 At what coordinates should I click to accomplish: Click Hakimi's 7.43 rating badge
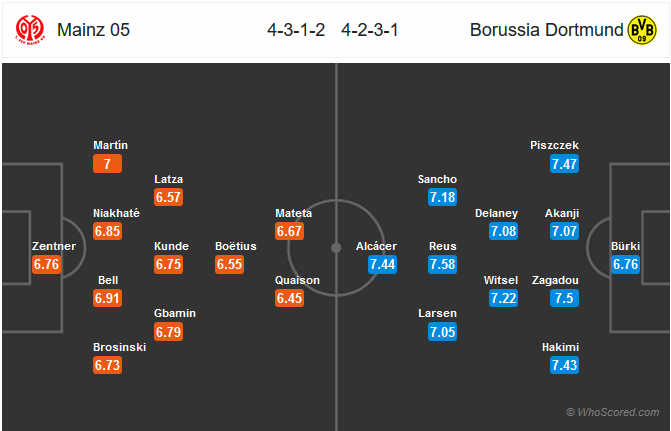pyautogui.click(x=564, y=365)
